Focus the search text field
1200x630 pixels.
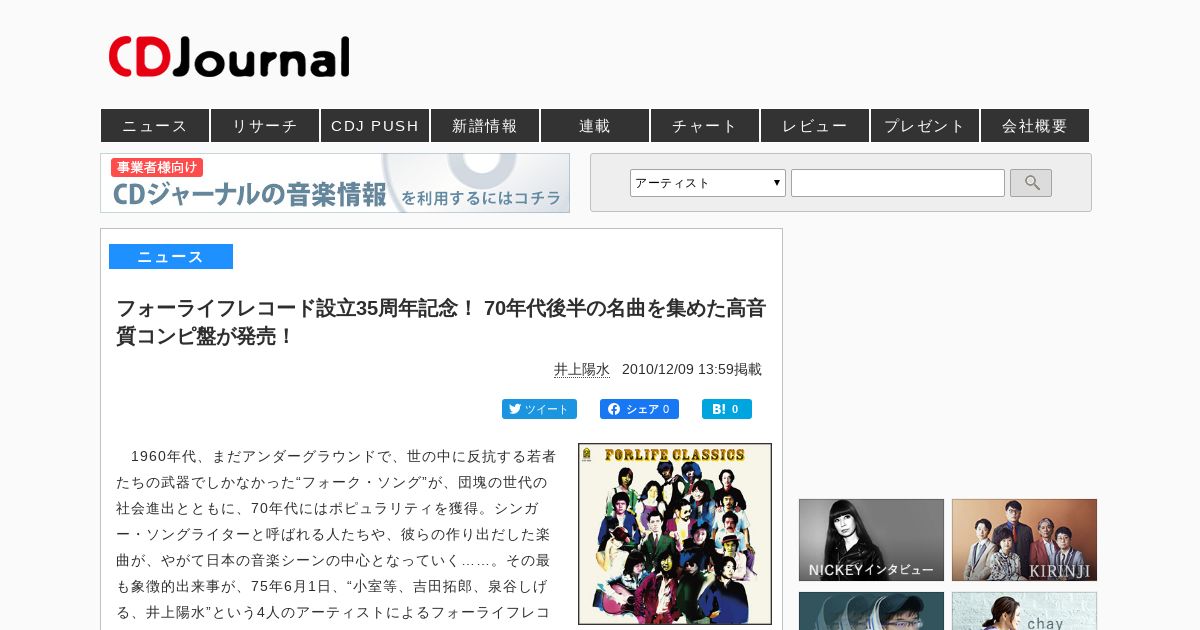coord(898,183)
